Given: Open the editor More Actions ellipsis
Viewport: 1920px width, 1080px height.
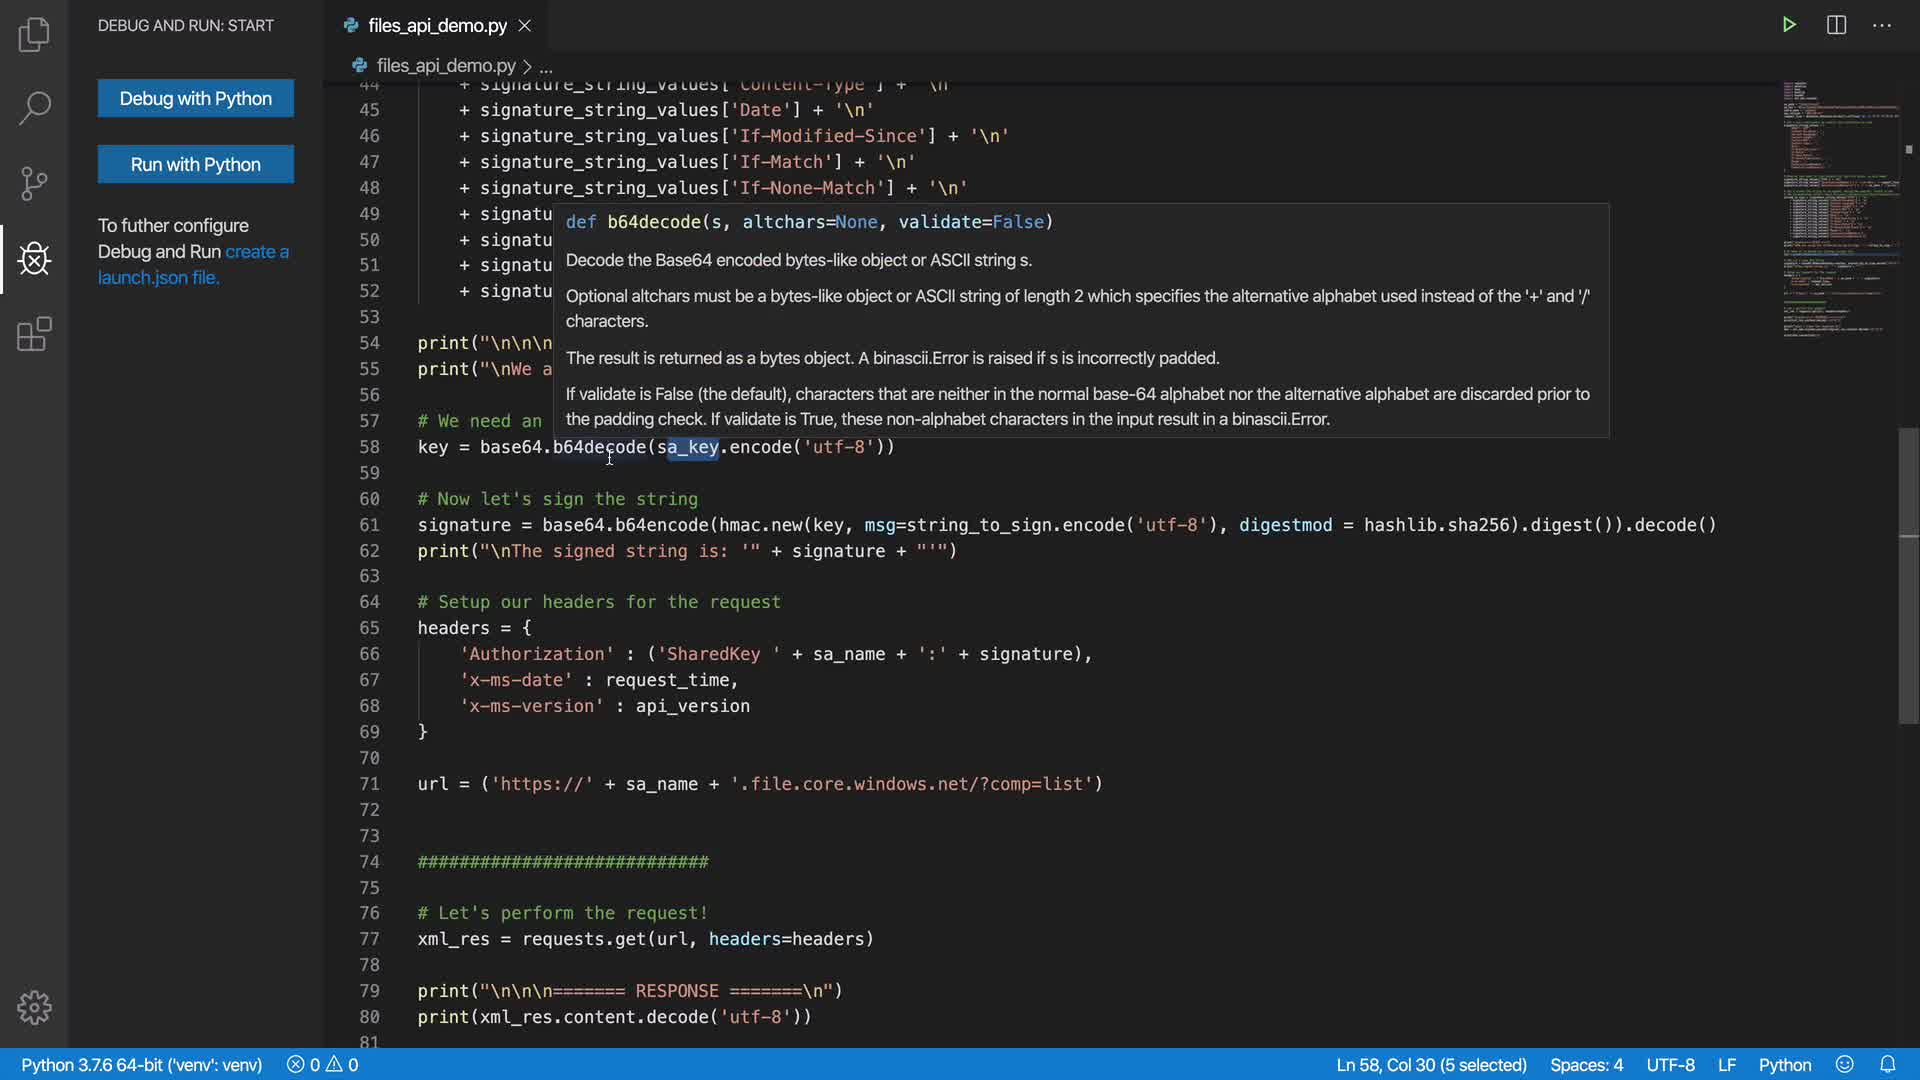Looking at the screenshot, I should click(1882, 25).
